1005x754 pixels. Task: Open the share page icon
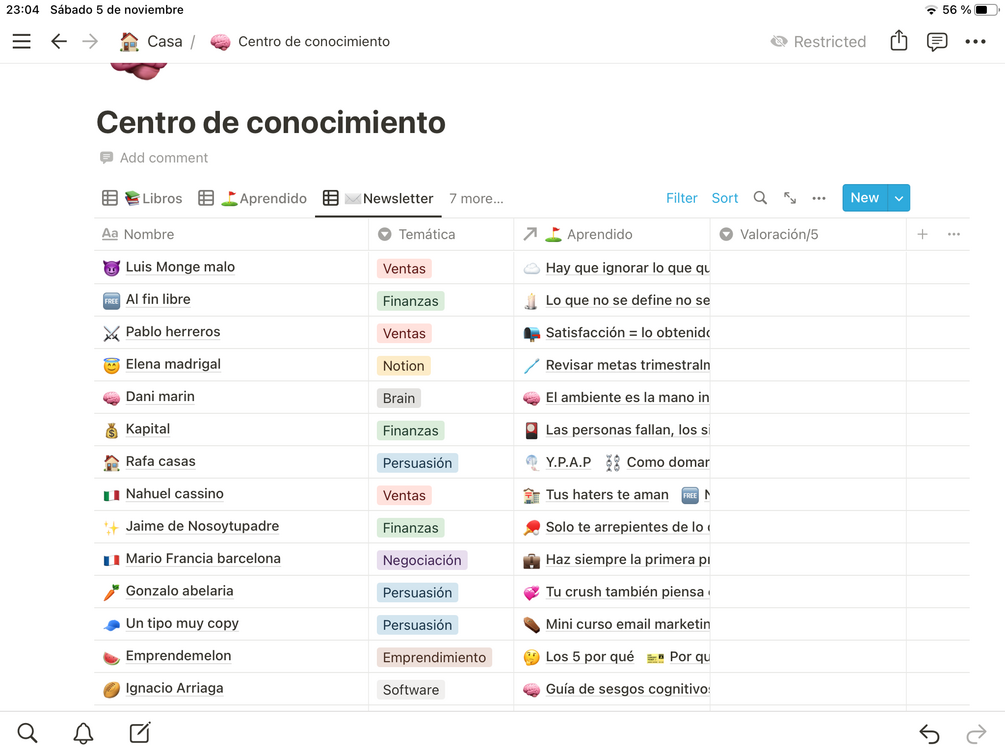[899, 40]
